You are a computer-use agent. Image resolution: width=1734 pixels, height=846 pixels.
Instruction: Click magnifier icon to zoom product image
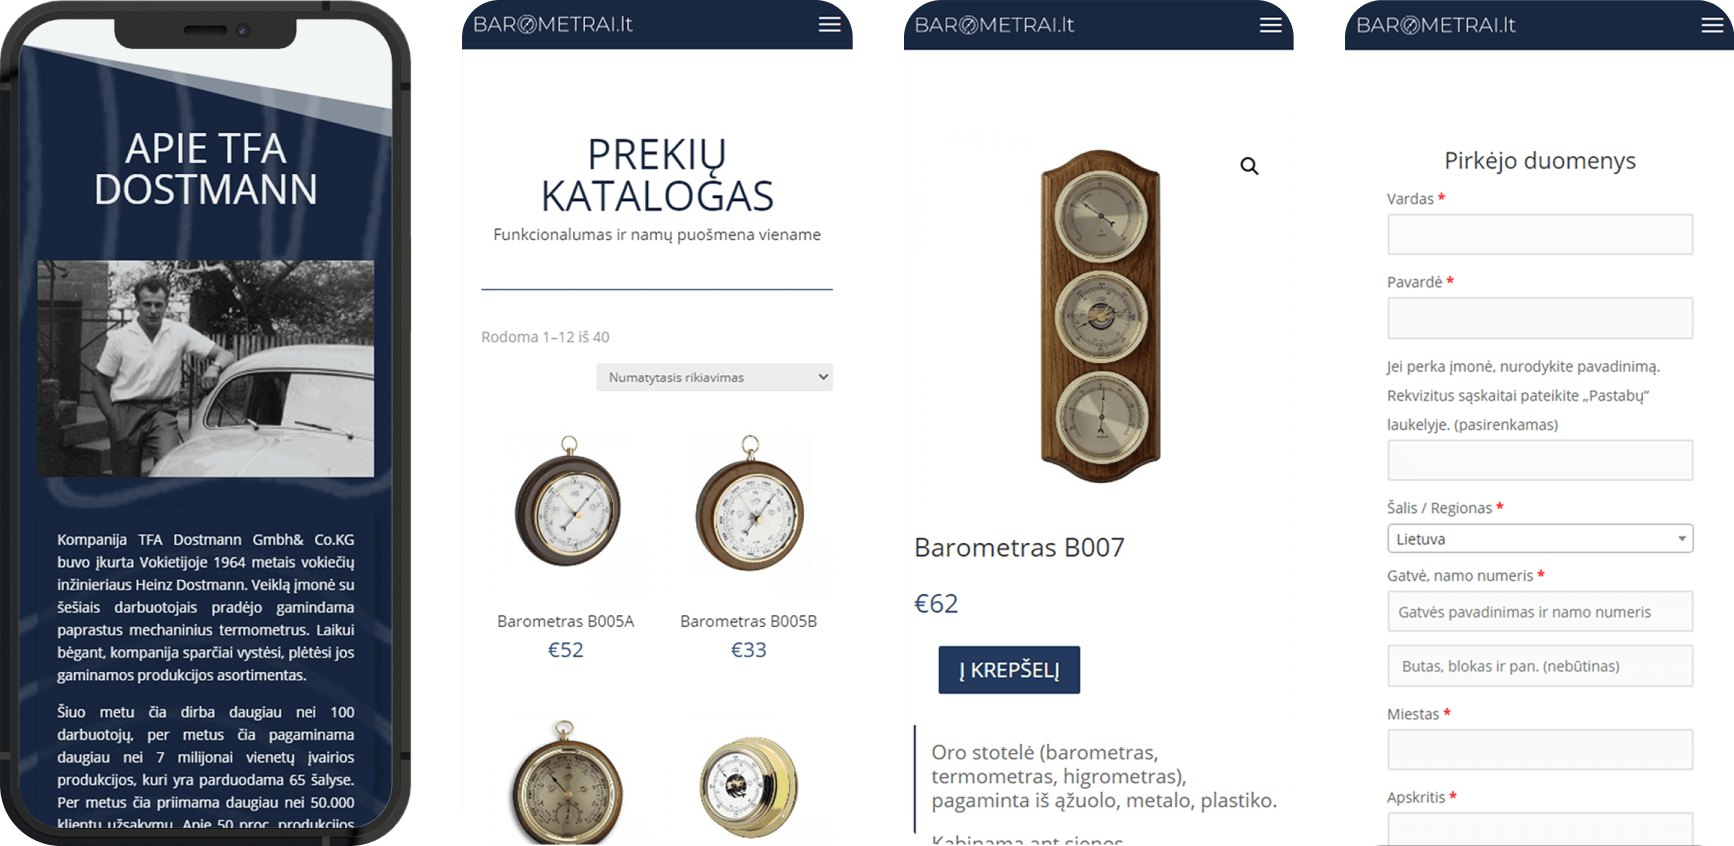click(1249, 166)
